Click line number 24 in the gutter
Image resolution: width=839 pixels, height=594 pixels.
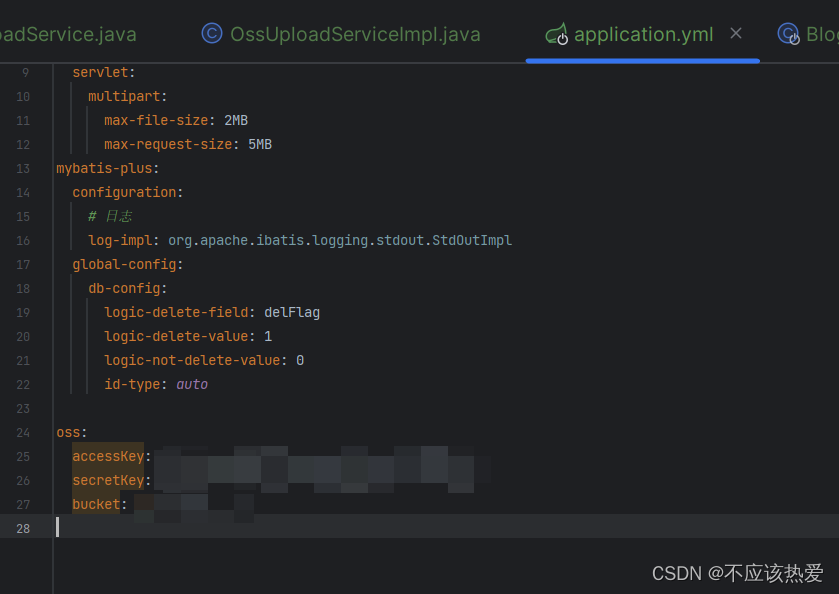pos(23,432)
